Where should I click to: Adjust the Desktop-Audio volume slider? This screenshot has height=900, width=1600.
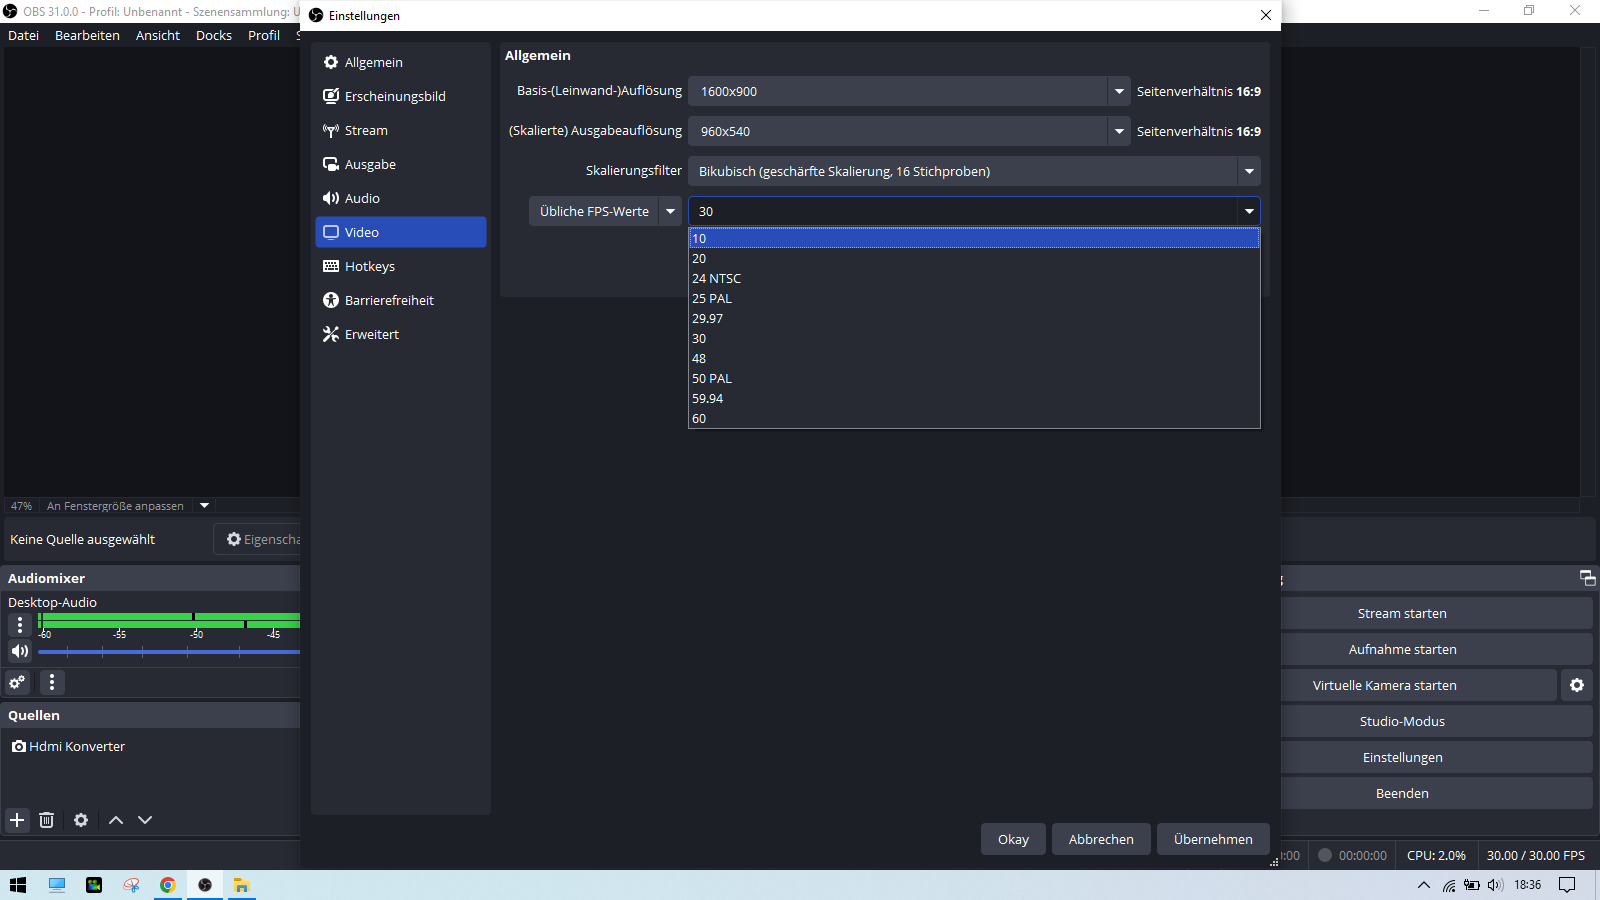(x=169, y=651)
